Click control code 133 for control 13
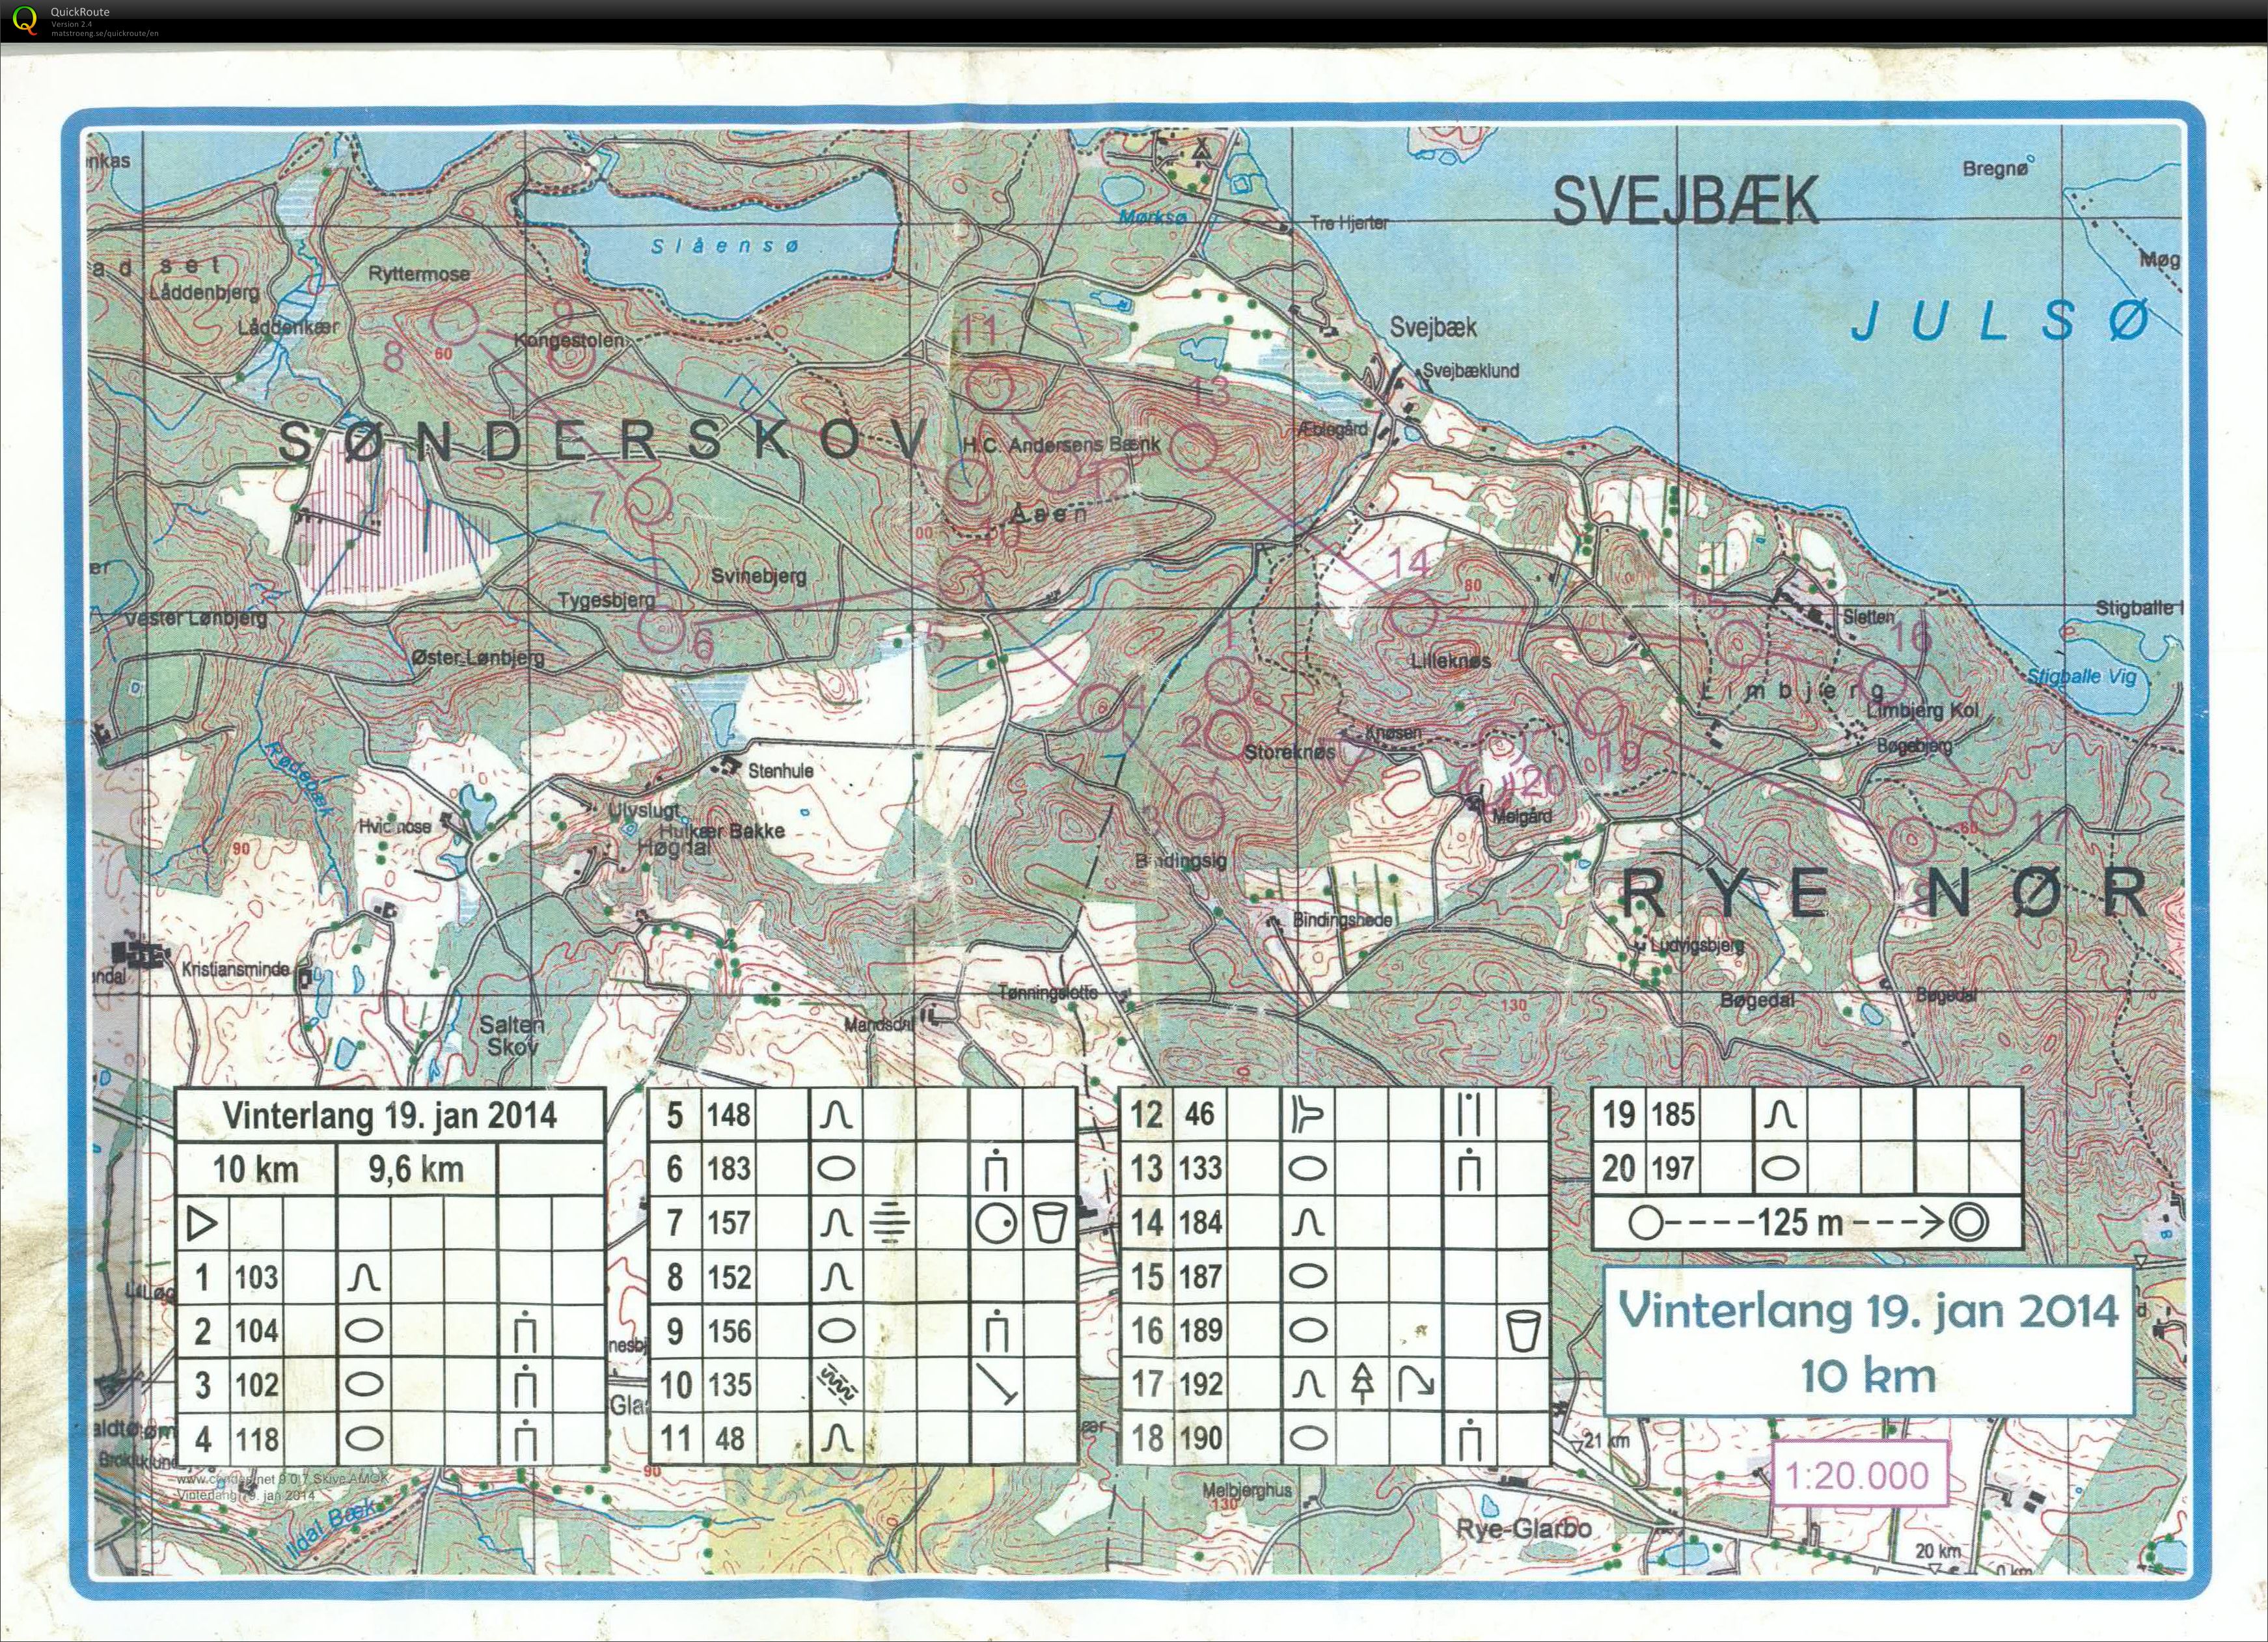 pos(1200,1168)
